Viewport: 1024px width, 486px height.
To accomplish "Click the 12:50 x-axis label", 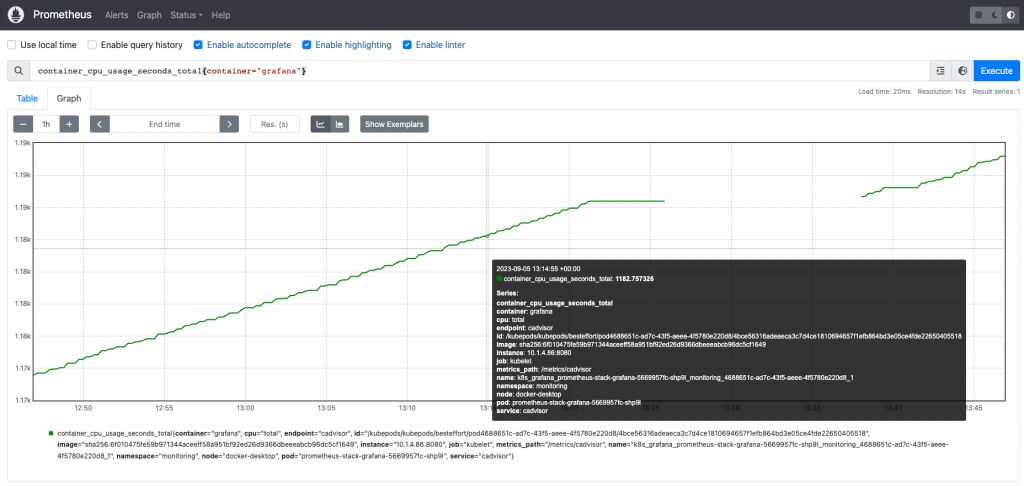I will 83,408.
